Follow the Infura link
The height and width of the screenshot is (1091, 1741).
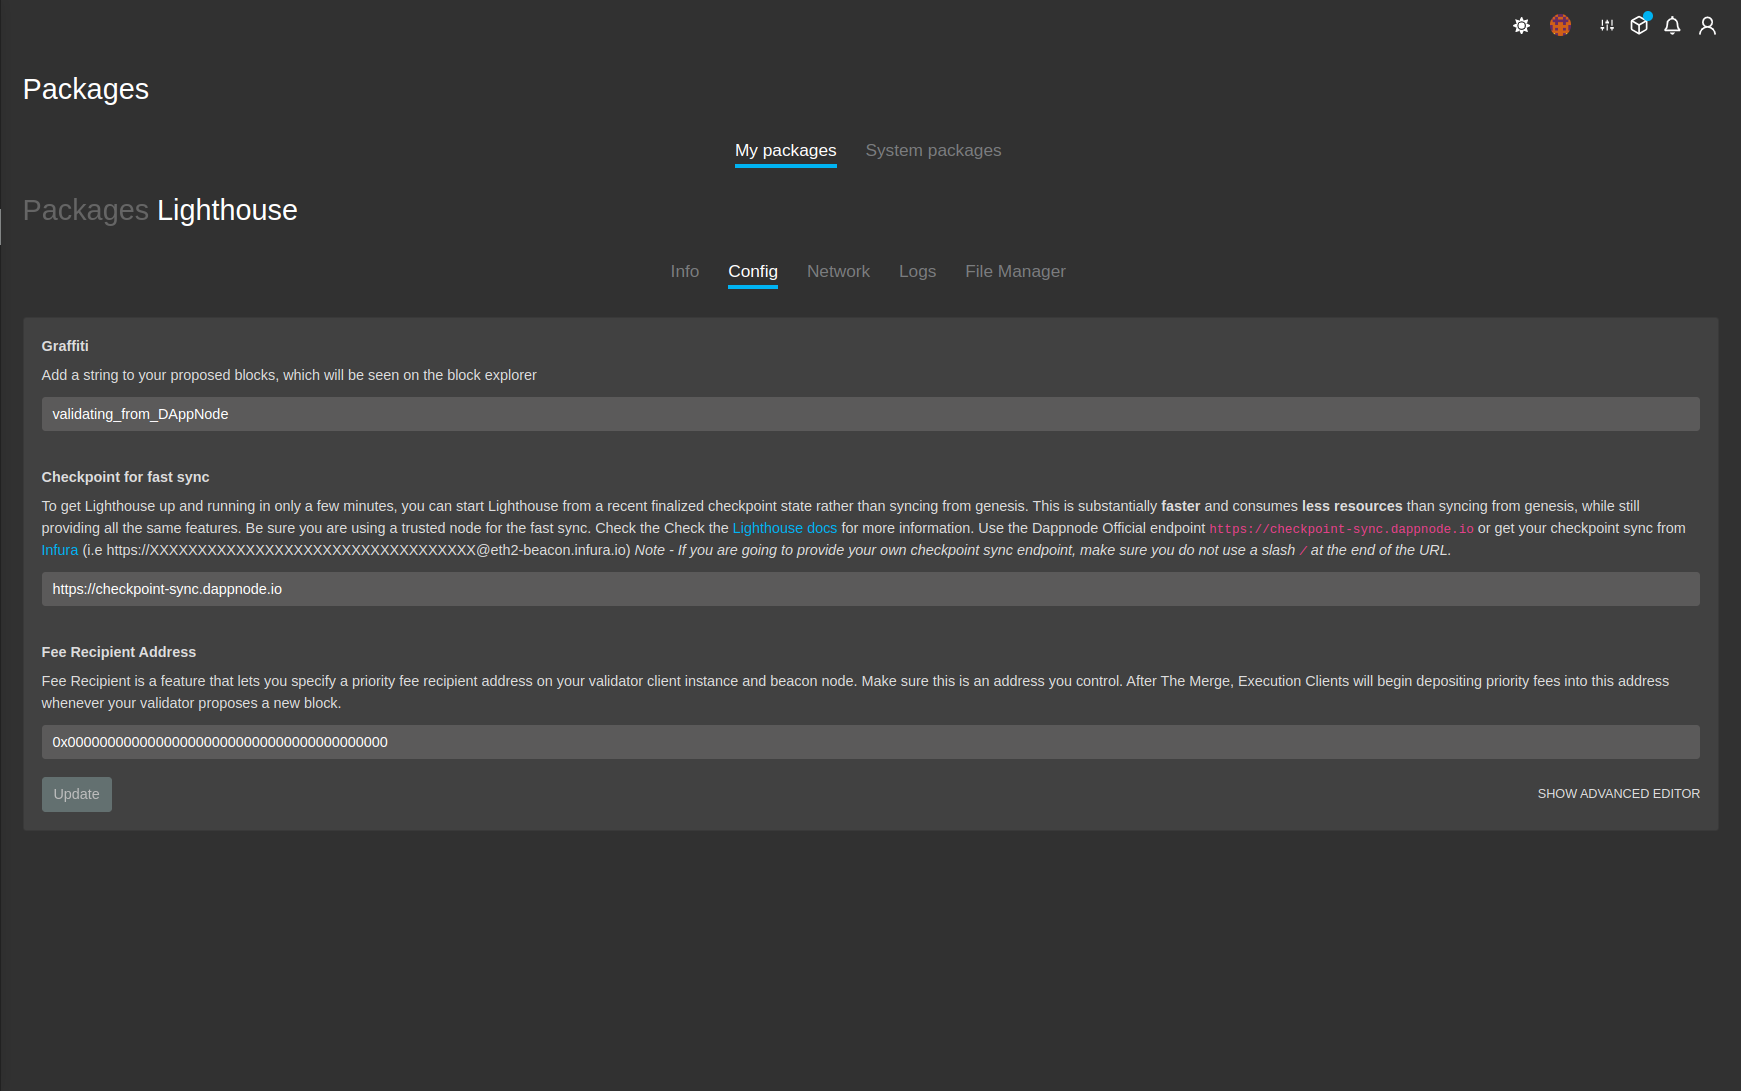59,549
